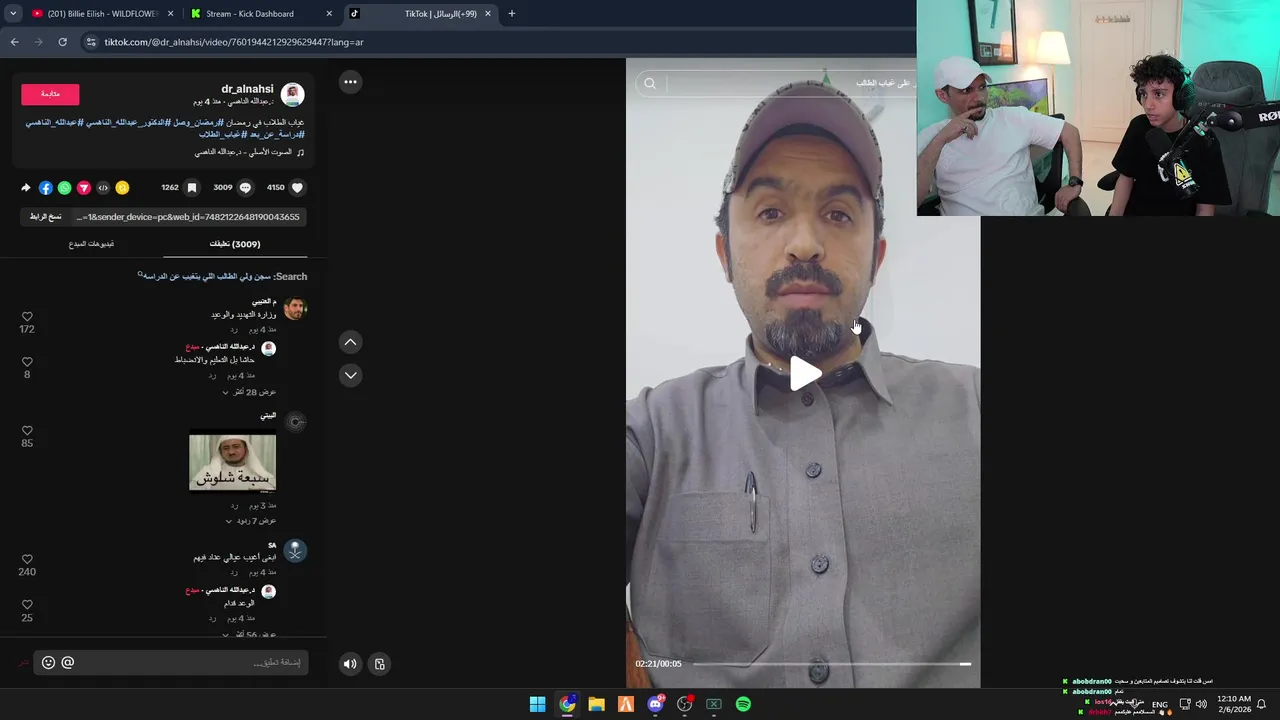Click ENG language indicator in system tray
1280x720 pixels.
tap(1159, 704)
